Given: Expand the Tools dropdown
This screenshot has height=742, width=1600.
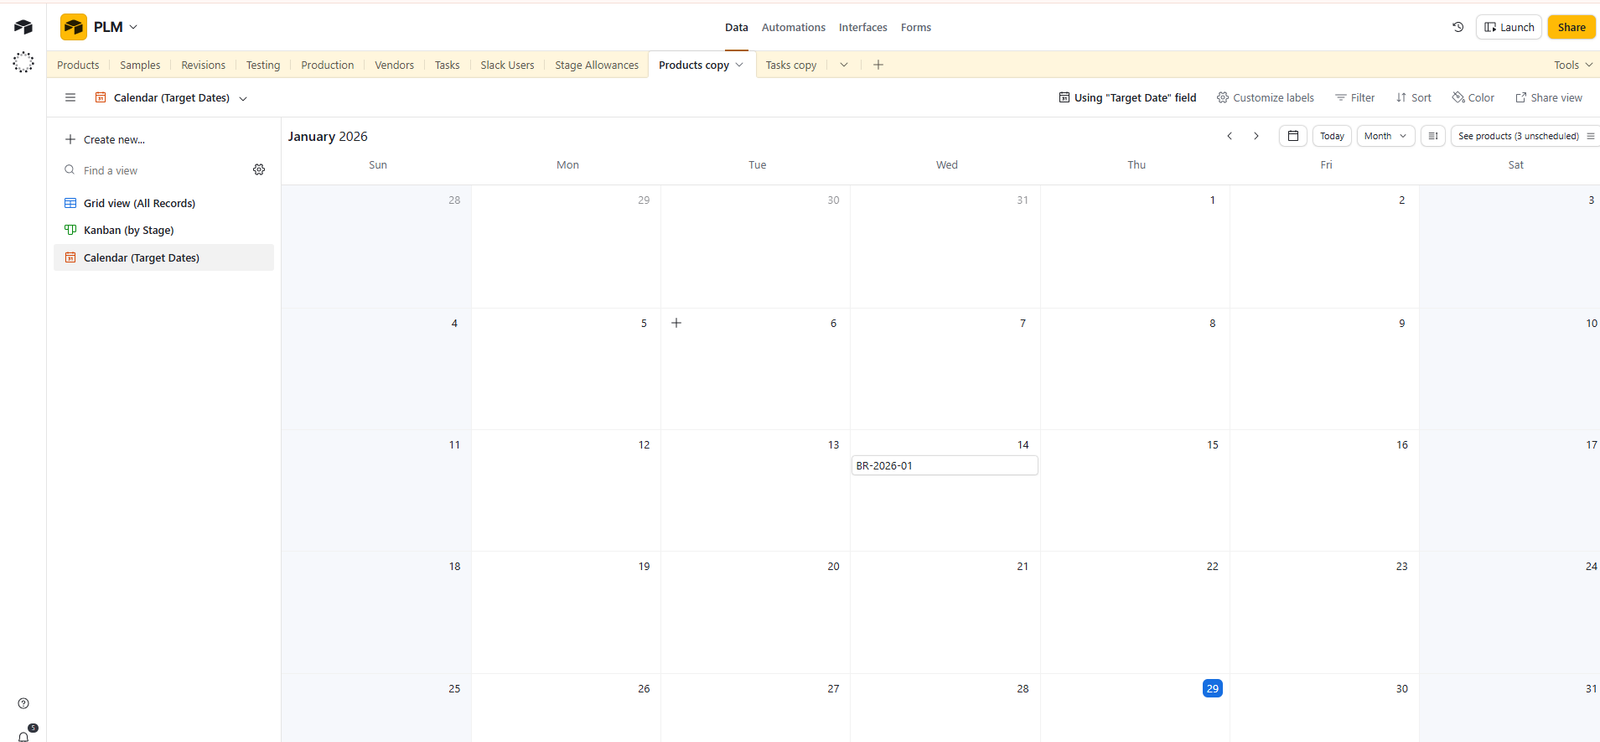Looking at the screenshot, I should 1573,65.
